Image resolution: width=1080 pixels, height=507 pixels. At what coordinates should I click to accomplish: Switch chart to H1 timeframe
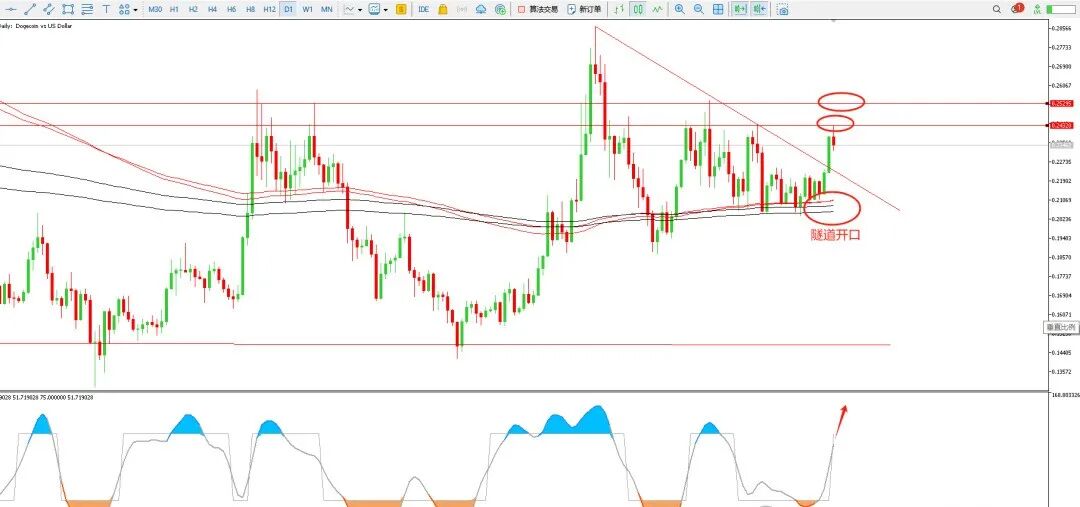(x=174, y=10)
